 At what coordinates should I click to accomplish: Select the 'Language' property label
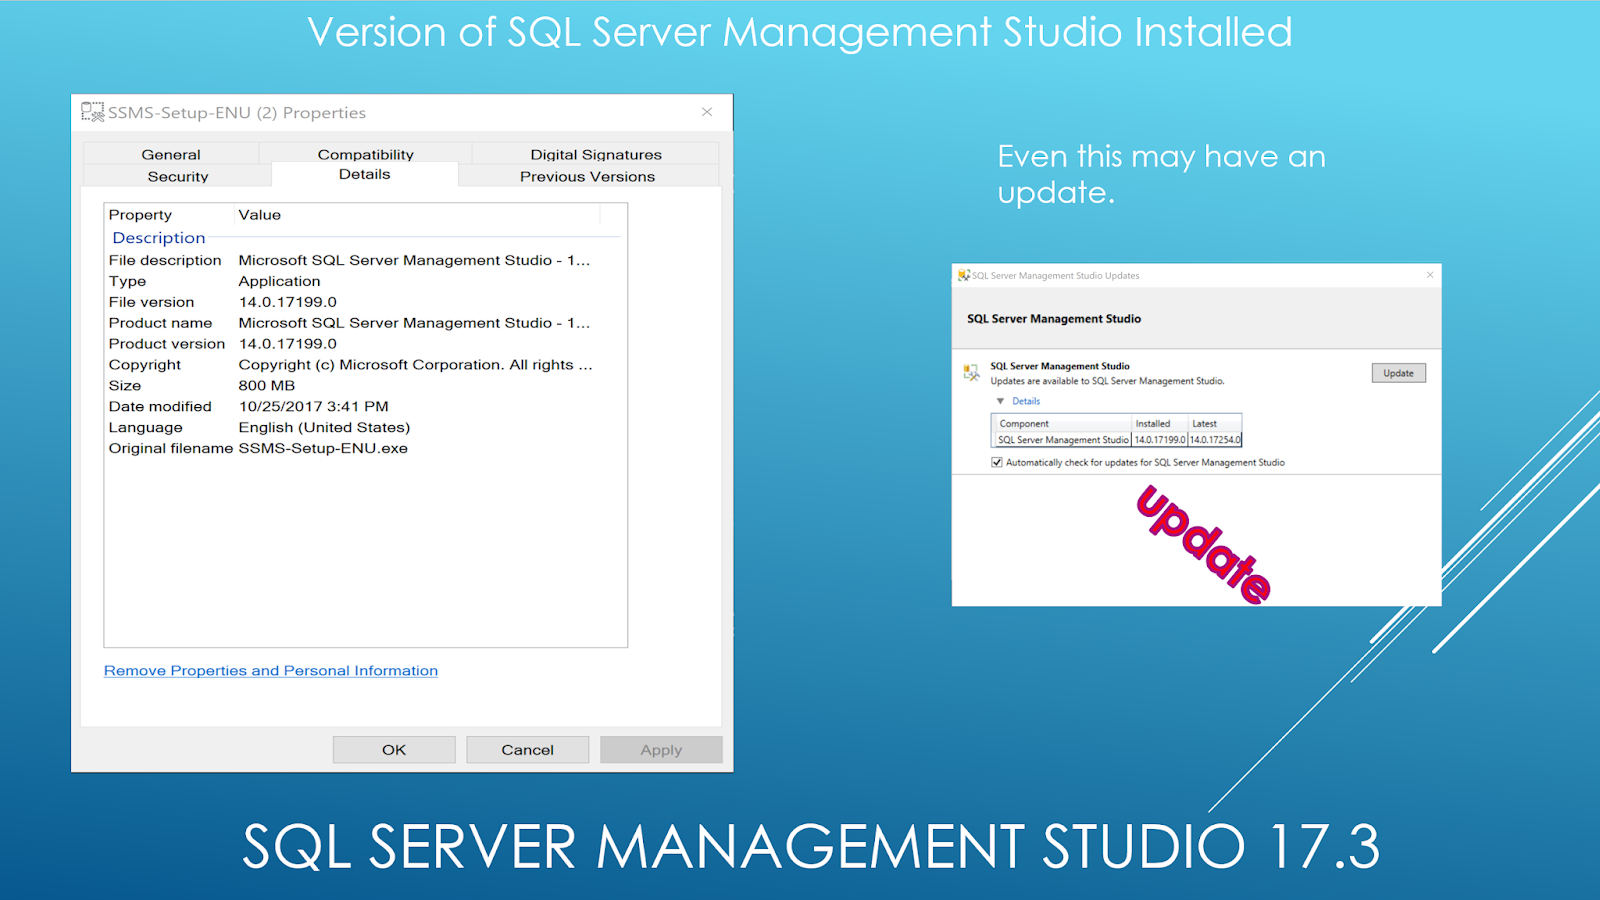[146, 428]
